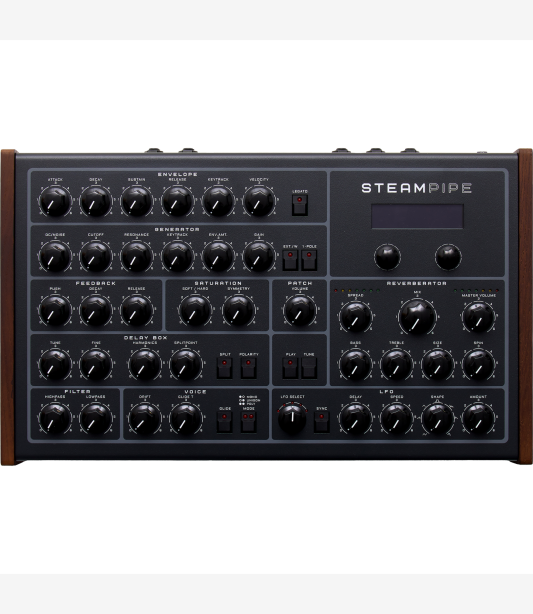The image size is (533, 614).
Task: Click the Voice Glide T knob
Action: [186, 419]
